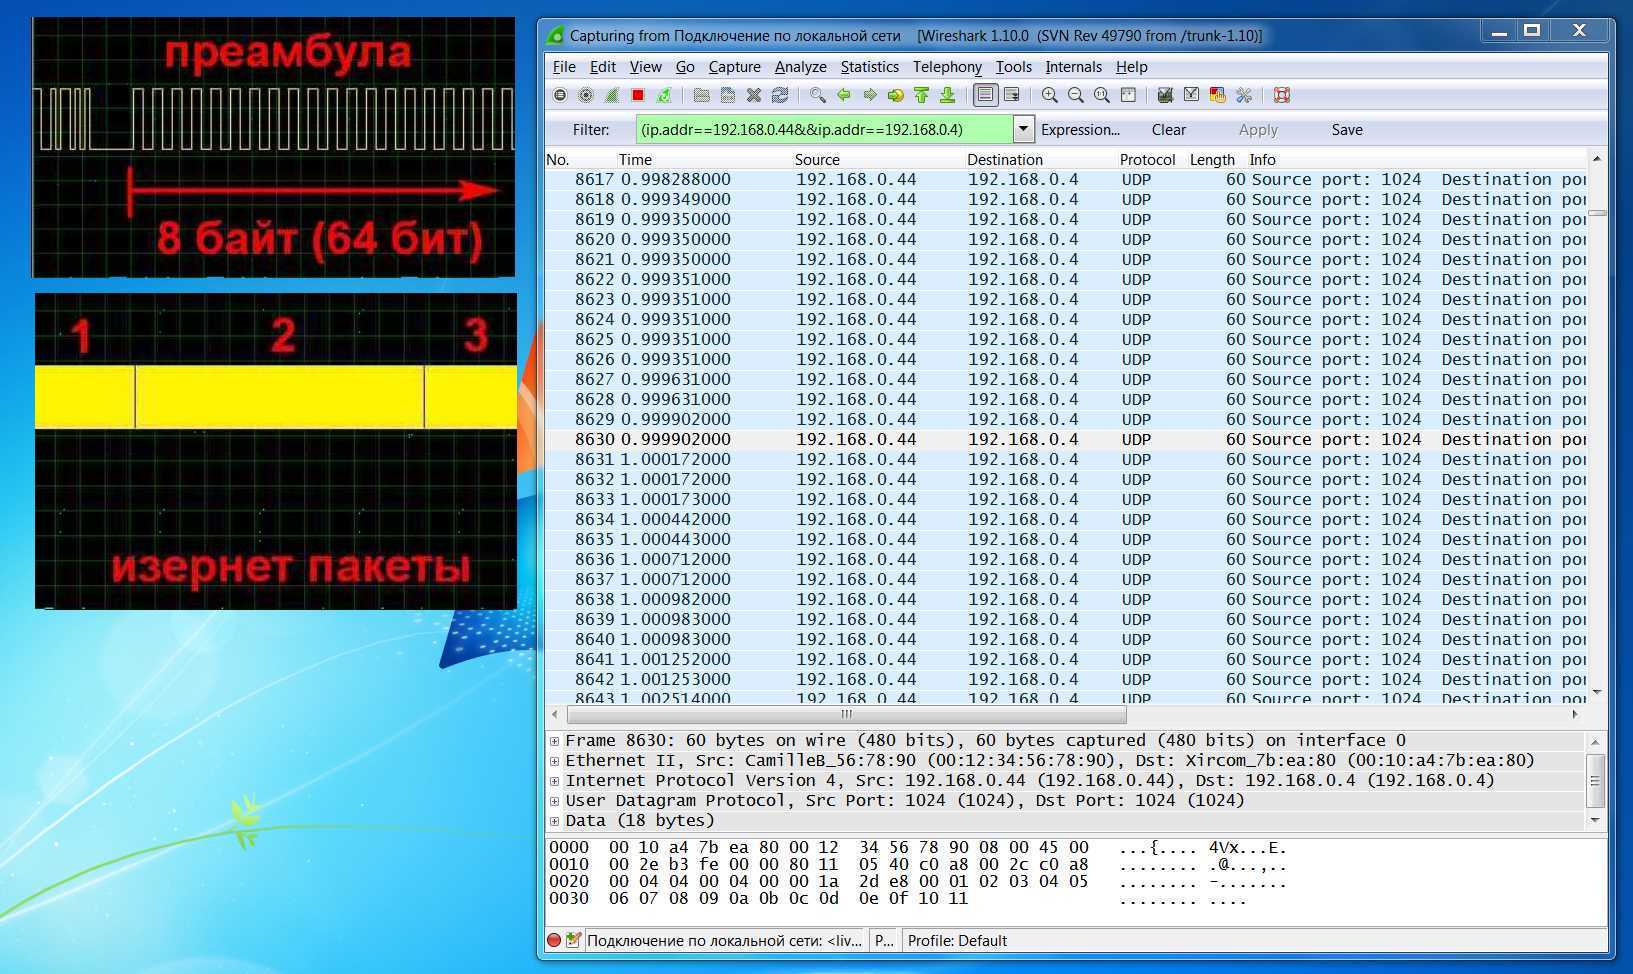
Task: Expand the Frame 8630 tree node
Action: [x=554, y=741]
